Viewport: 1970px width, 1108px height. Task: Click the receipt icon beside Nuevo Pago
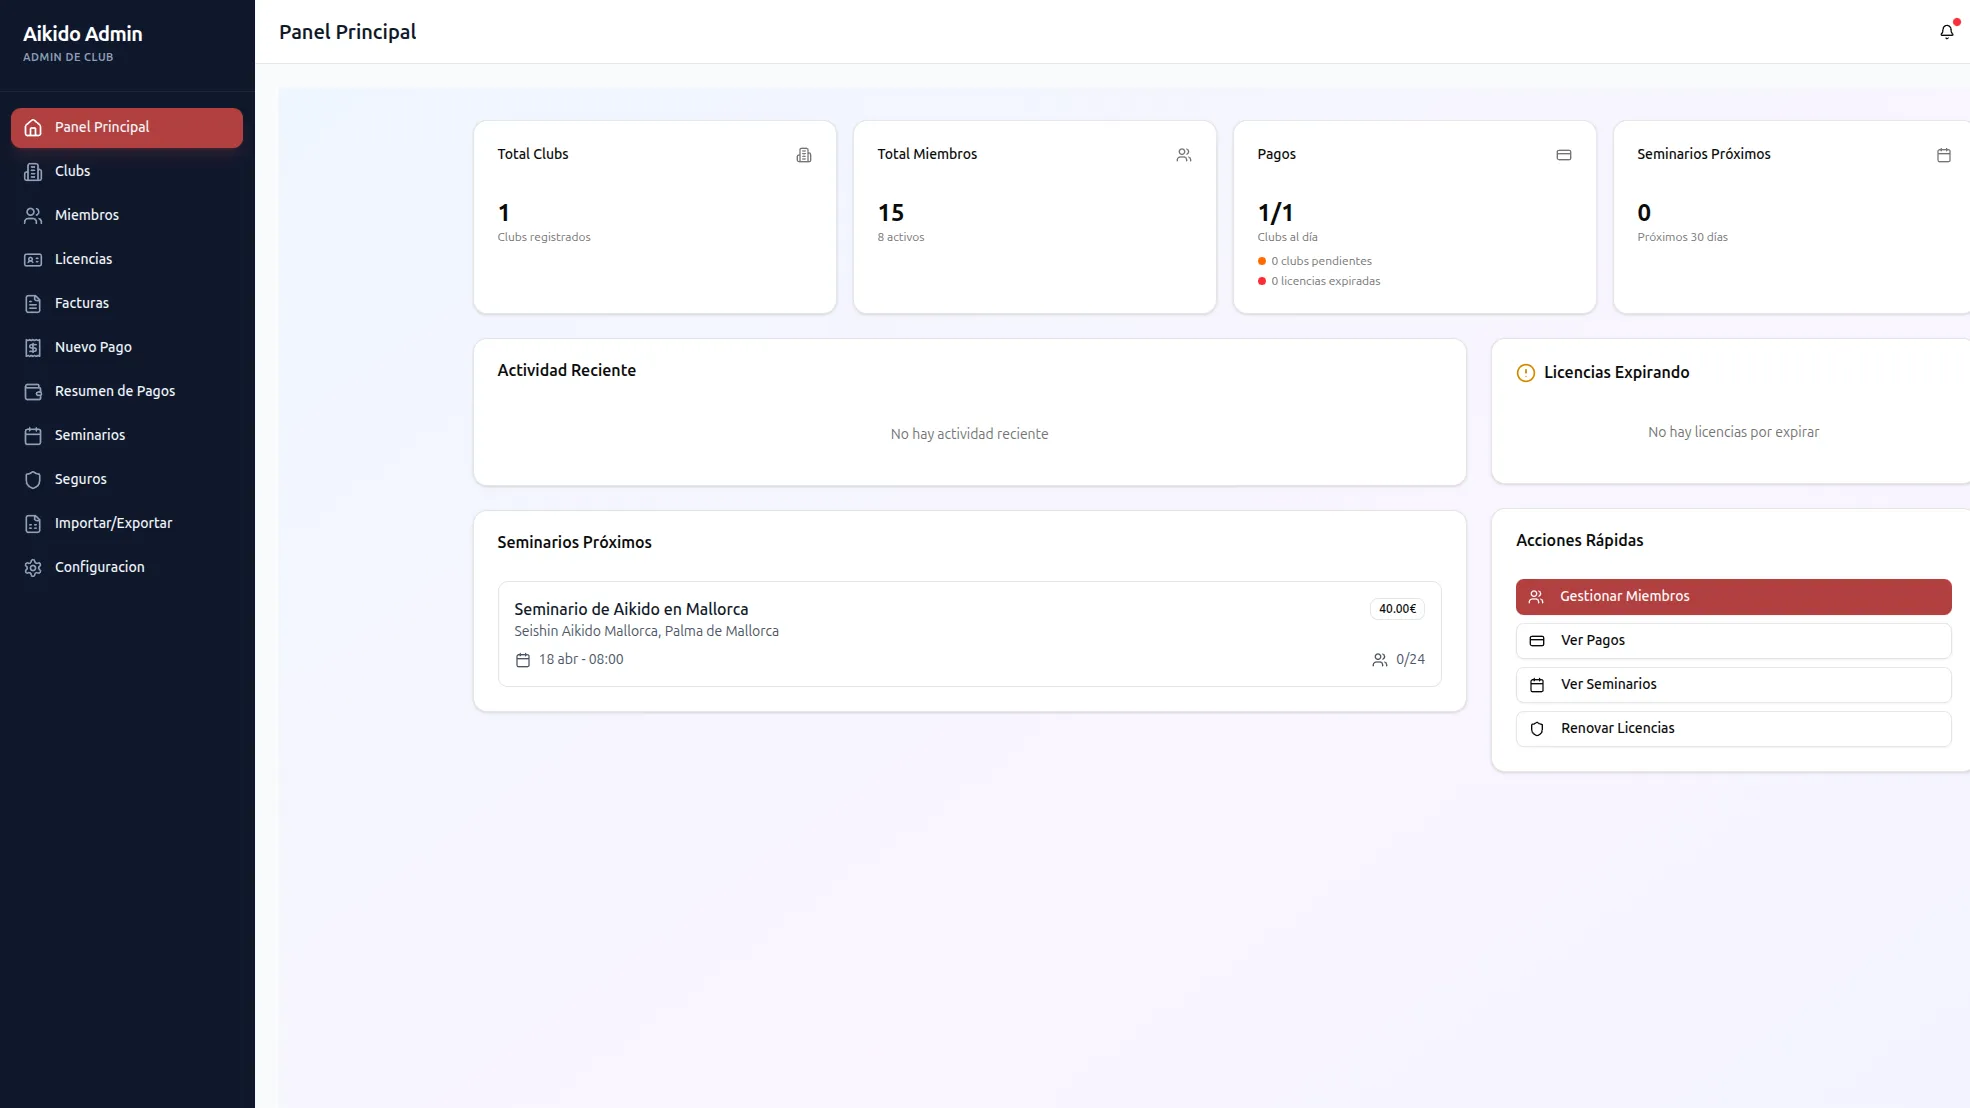(x=33, y=348)
